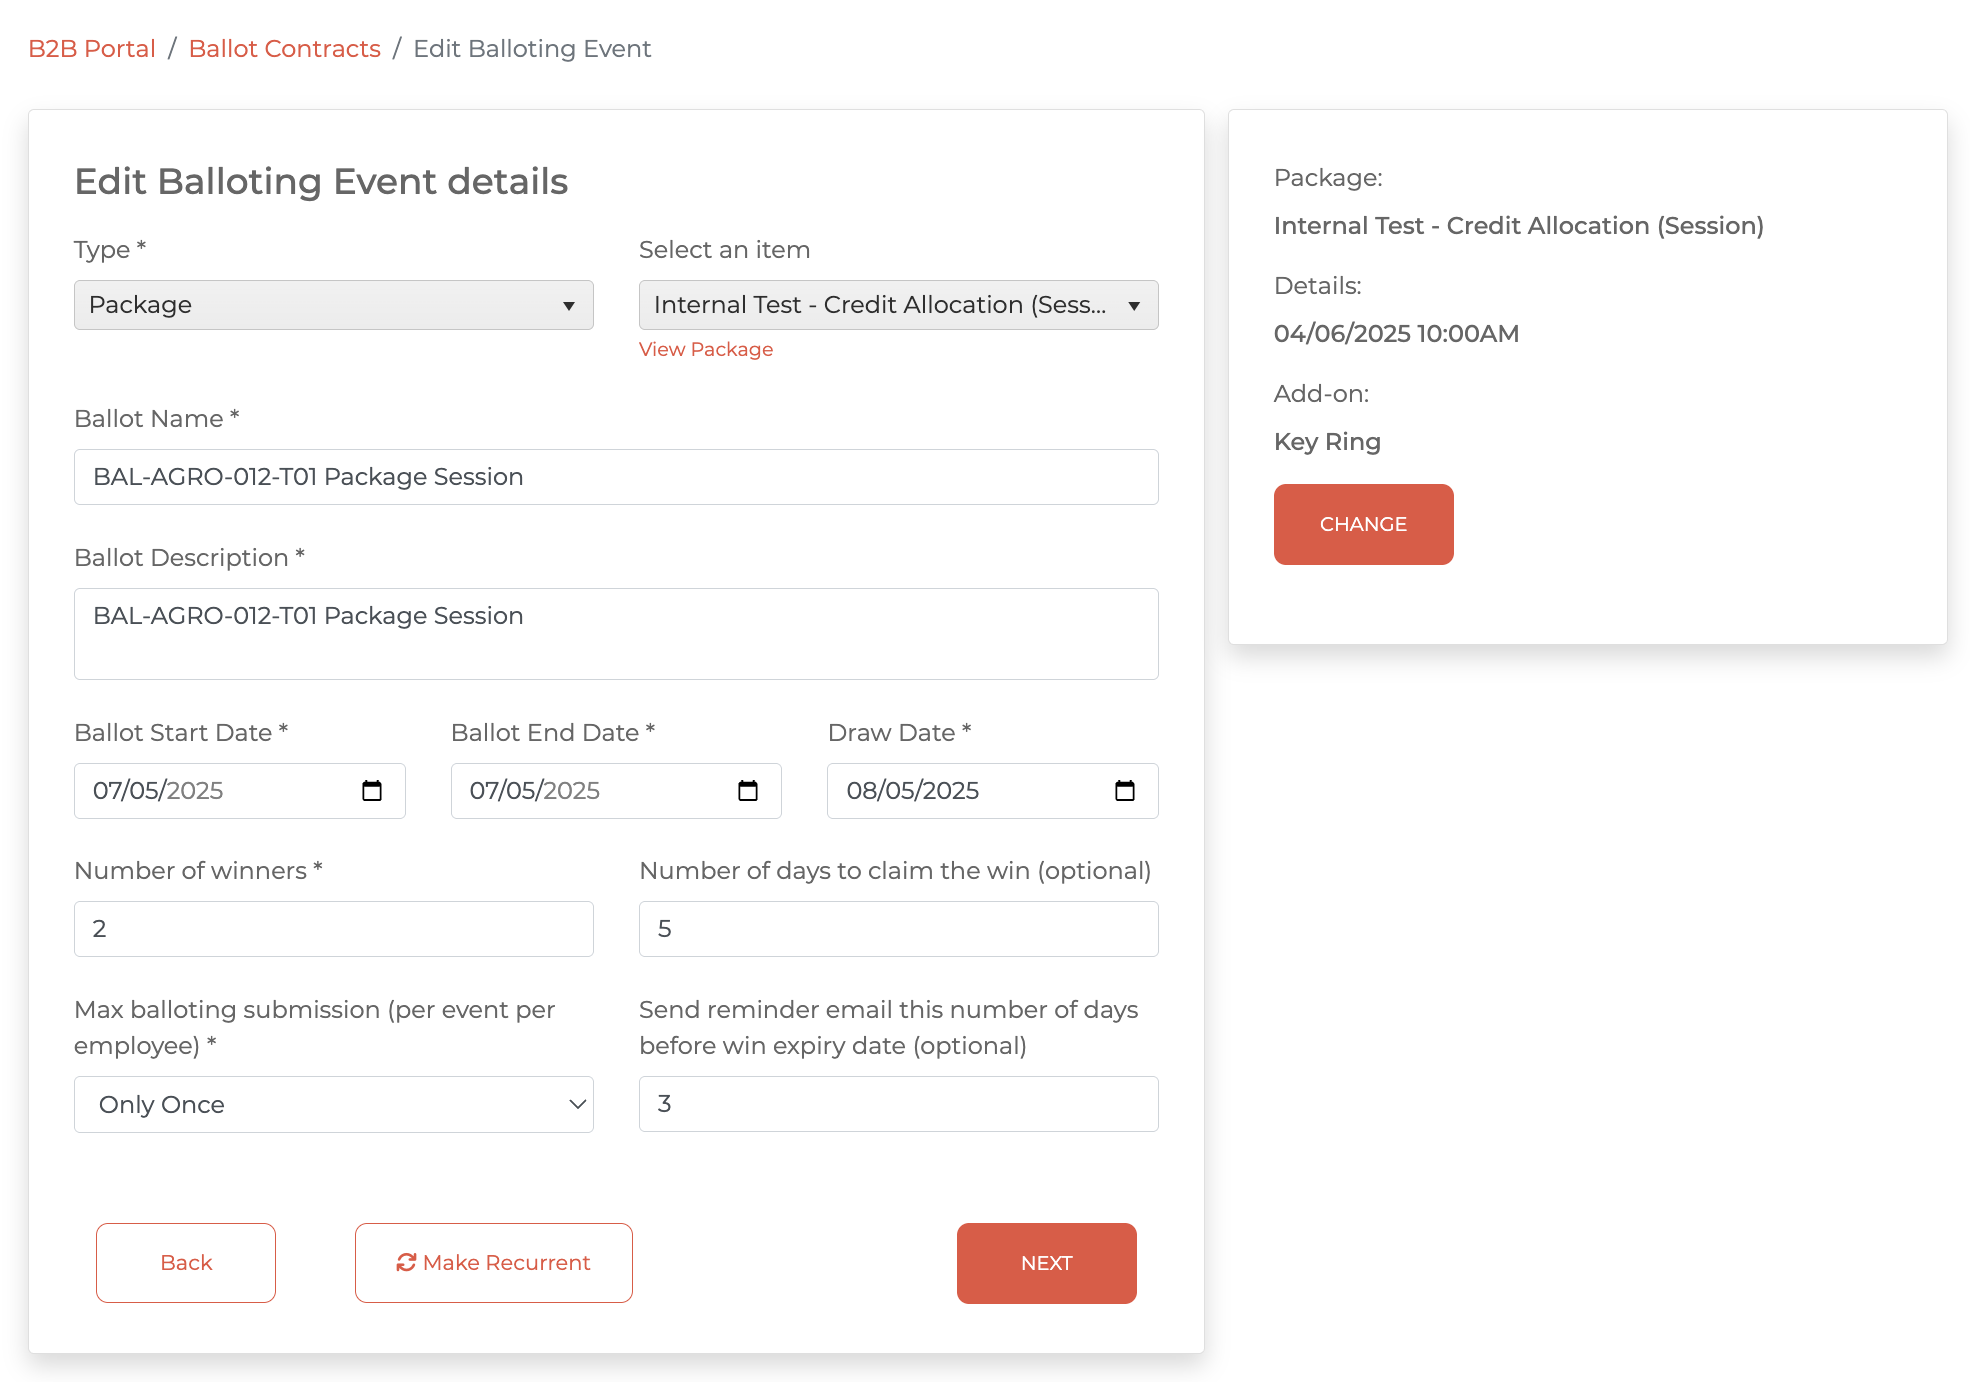
Task: Open the Ballot End Date calendar picker
Action: click(748, 791)
